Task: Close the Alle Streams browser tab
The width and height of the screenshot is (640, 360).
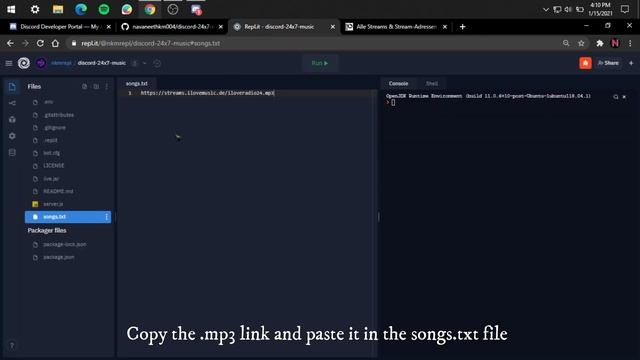Action: pos(445,27)
